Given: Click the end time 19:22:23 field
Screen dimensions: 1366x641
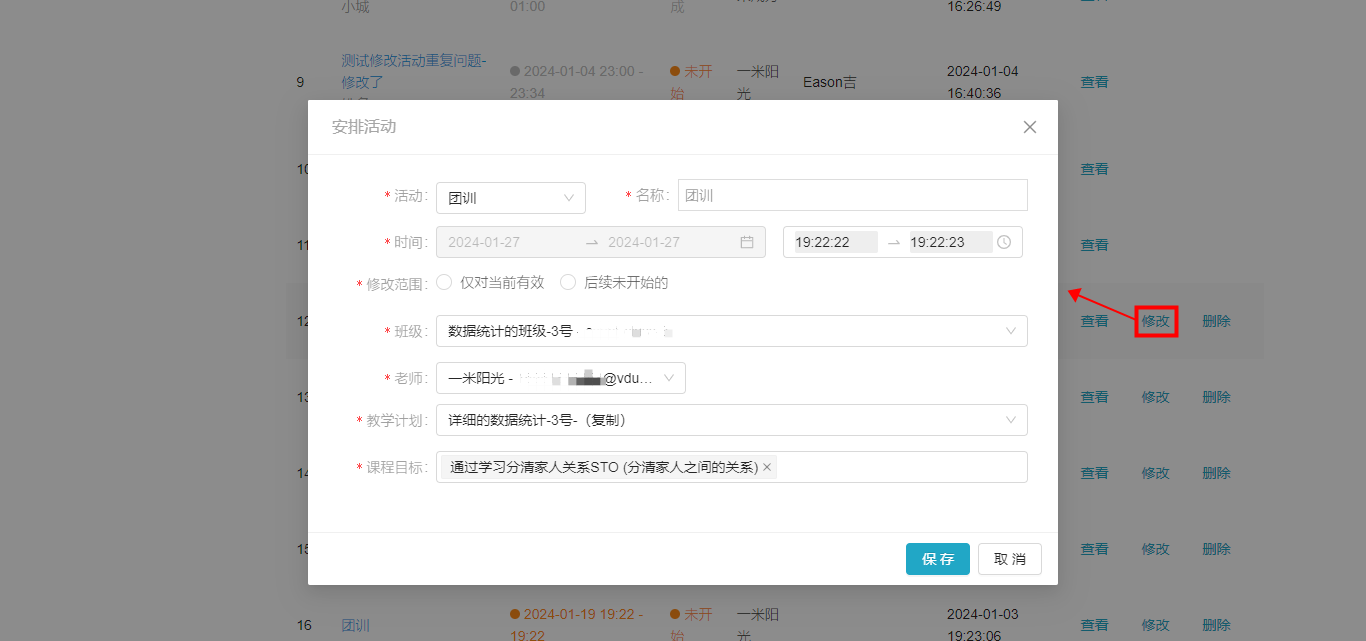Looking at the screenshot, I should [949, 242].
